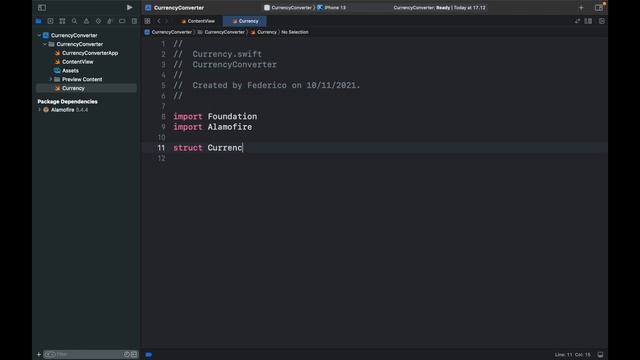Screen dimensions: 640x360
Task: Enable code review changes arrows
Action: [x=577, y=21]
